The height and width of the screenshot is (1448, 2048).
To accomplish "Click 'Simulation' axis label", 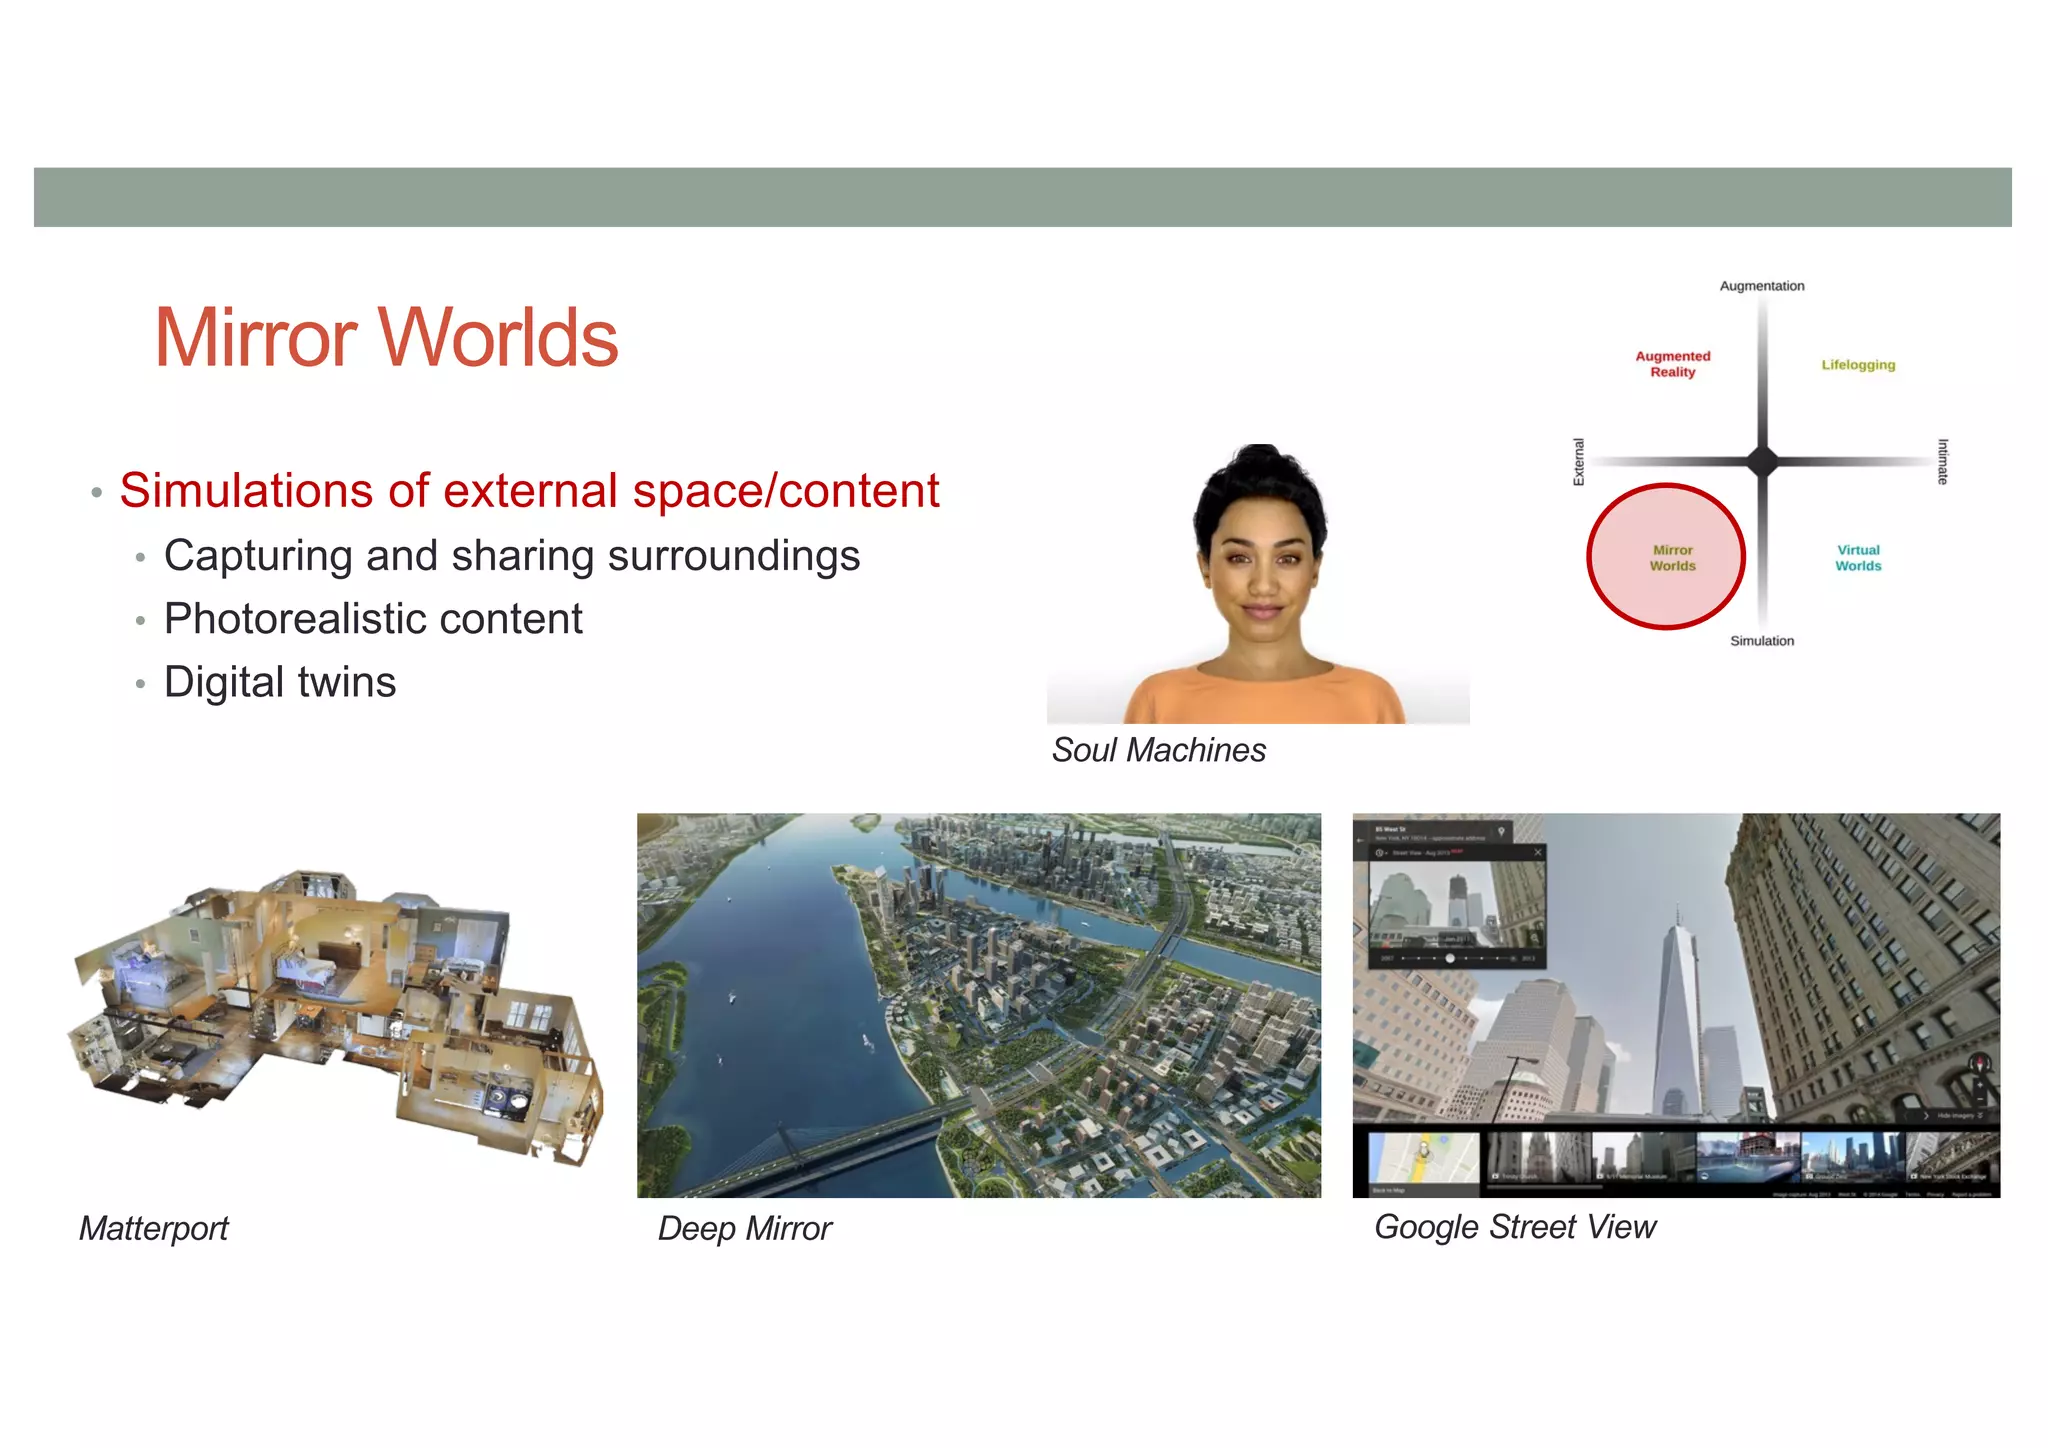I will (1762, 641).
